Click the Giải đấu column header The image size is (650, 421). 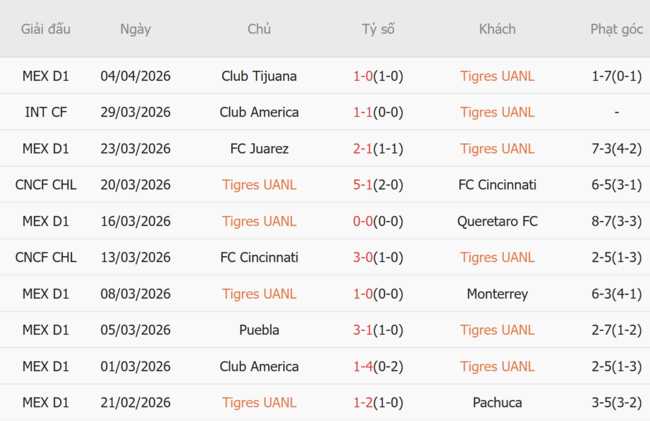coord(46,29)
